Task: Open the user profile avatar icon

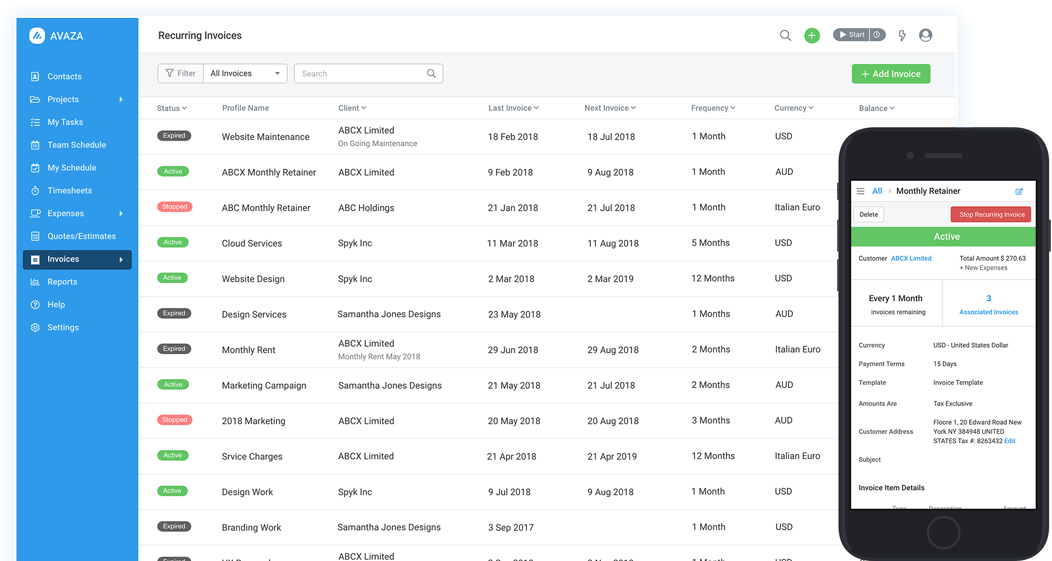Action: pyautogui.click(x=925, y=36)
